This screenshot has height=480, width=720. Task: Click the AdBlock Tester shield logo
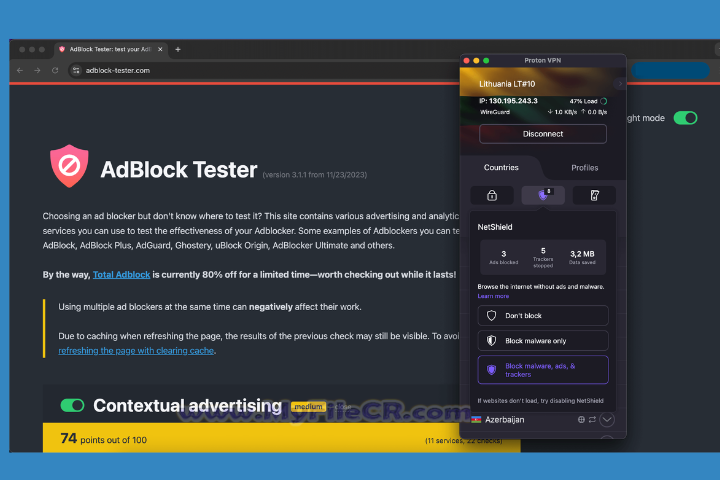[x=69, y=166]
